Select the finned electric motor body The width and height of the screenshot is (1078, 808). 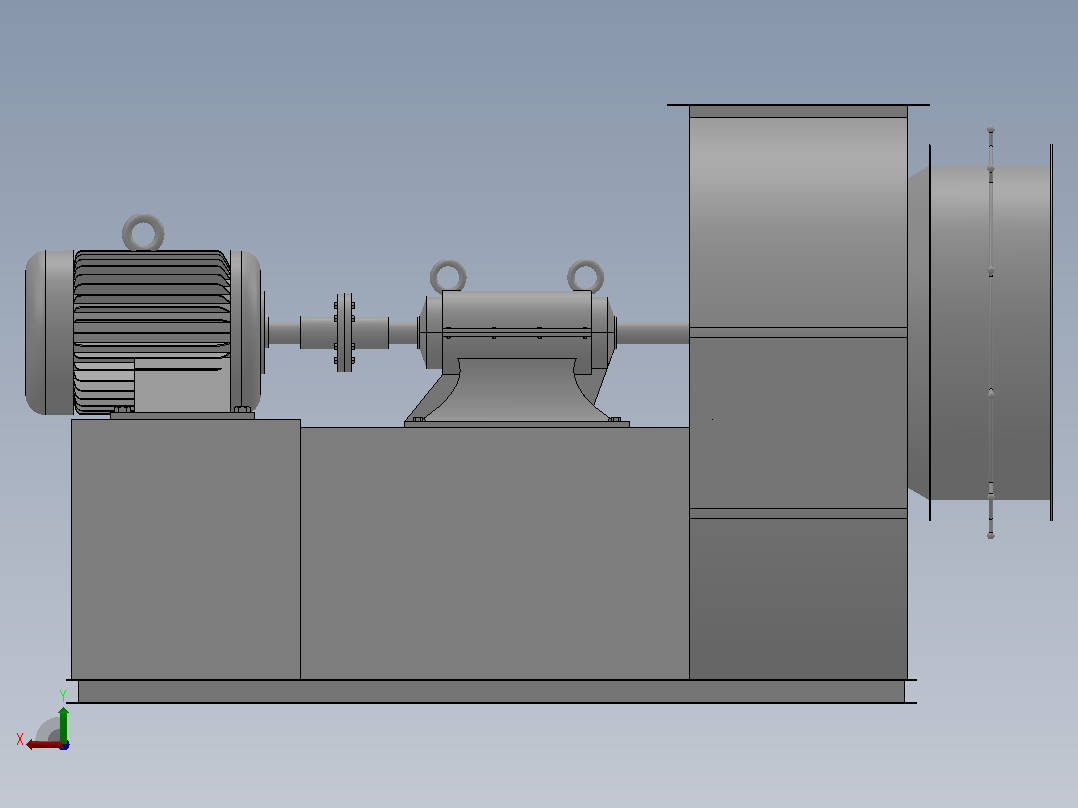coord(152,332)
